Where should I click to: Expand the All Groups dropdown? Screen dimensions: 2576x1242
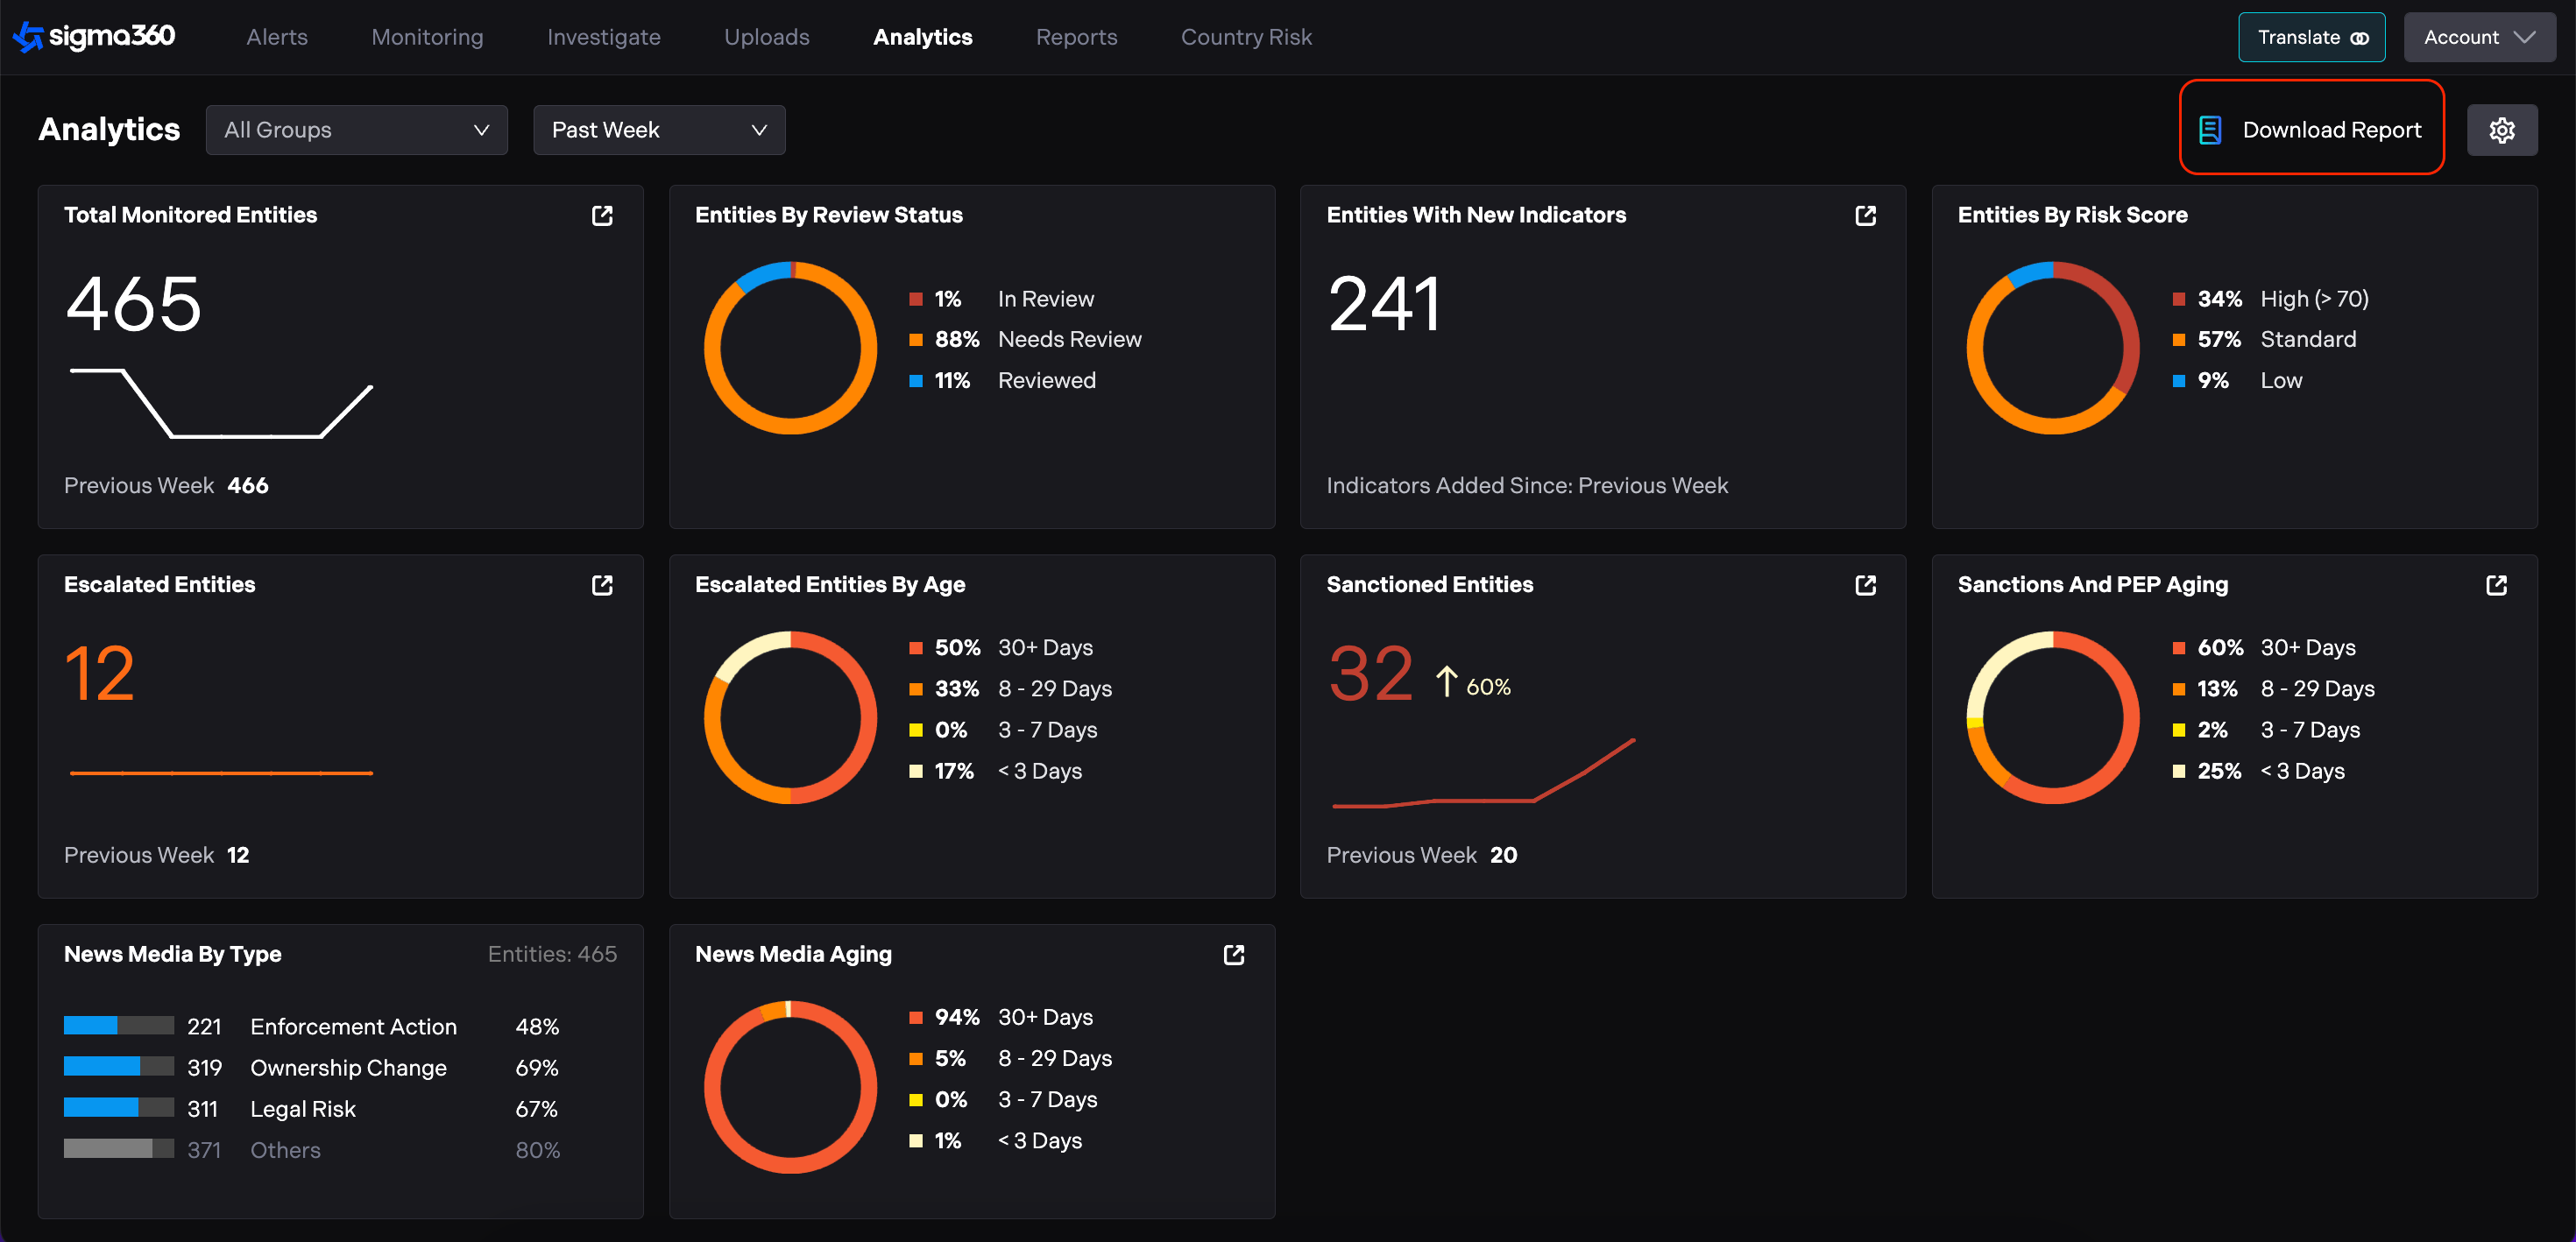coord(356,130)
